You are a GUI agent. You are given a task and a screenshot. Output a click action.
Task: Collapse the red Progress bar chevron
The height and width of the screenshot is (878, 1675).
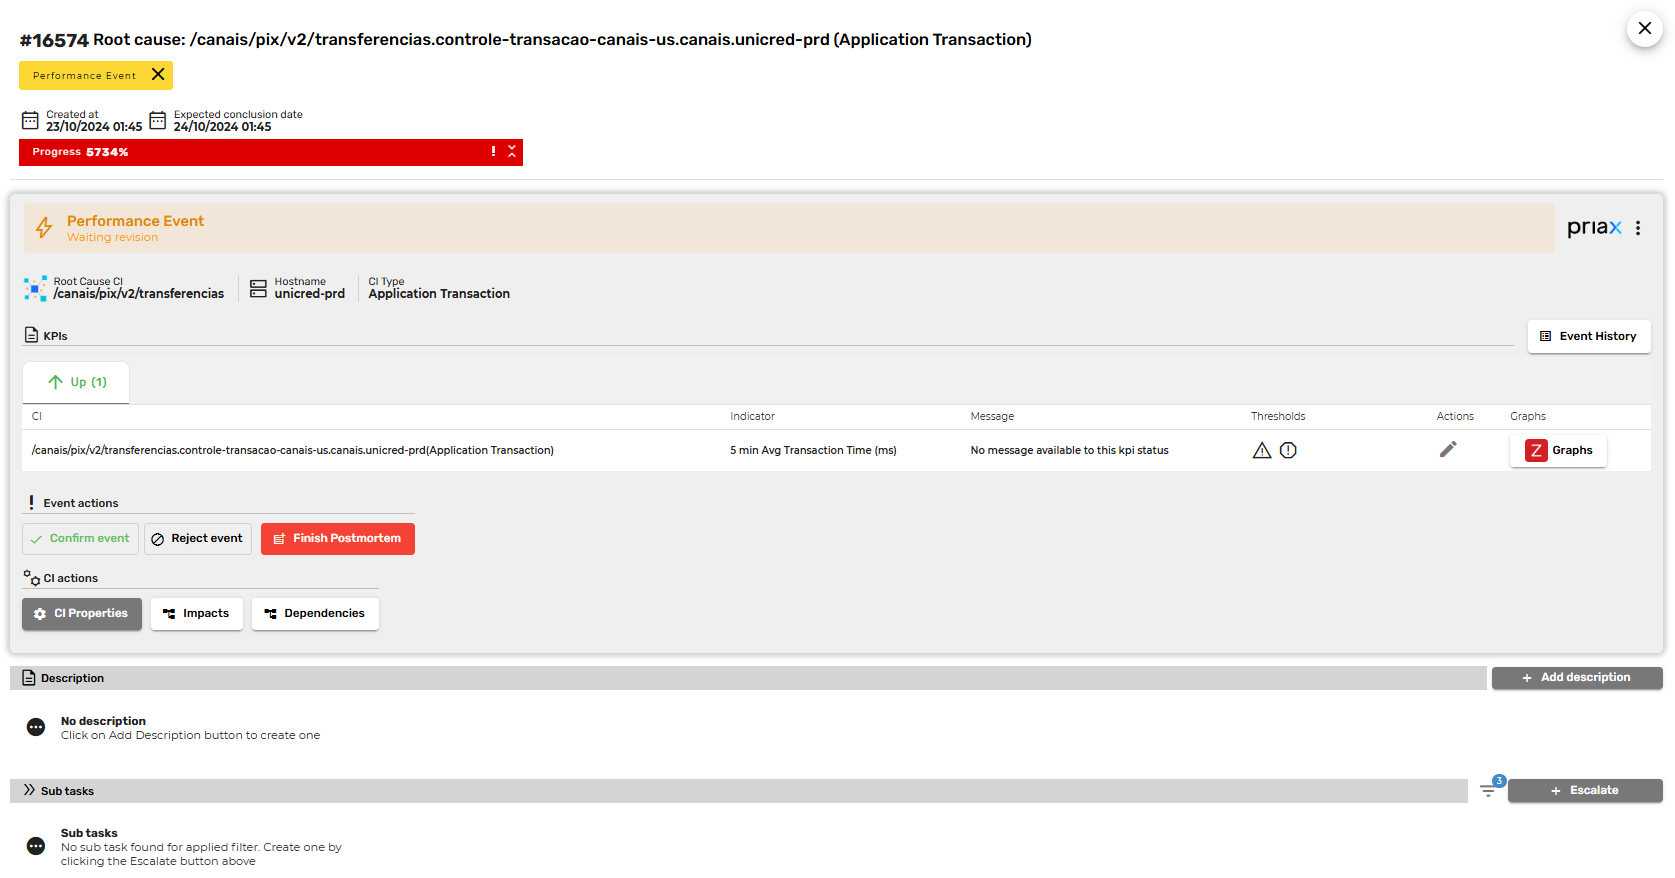pyautogui.click(x=512, y=152)
